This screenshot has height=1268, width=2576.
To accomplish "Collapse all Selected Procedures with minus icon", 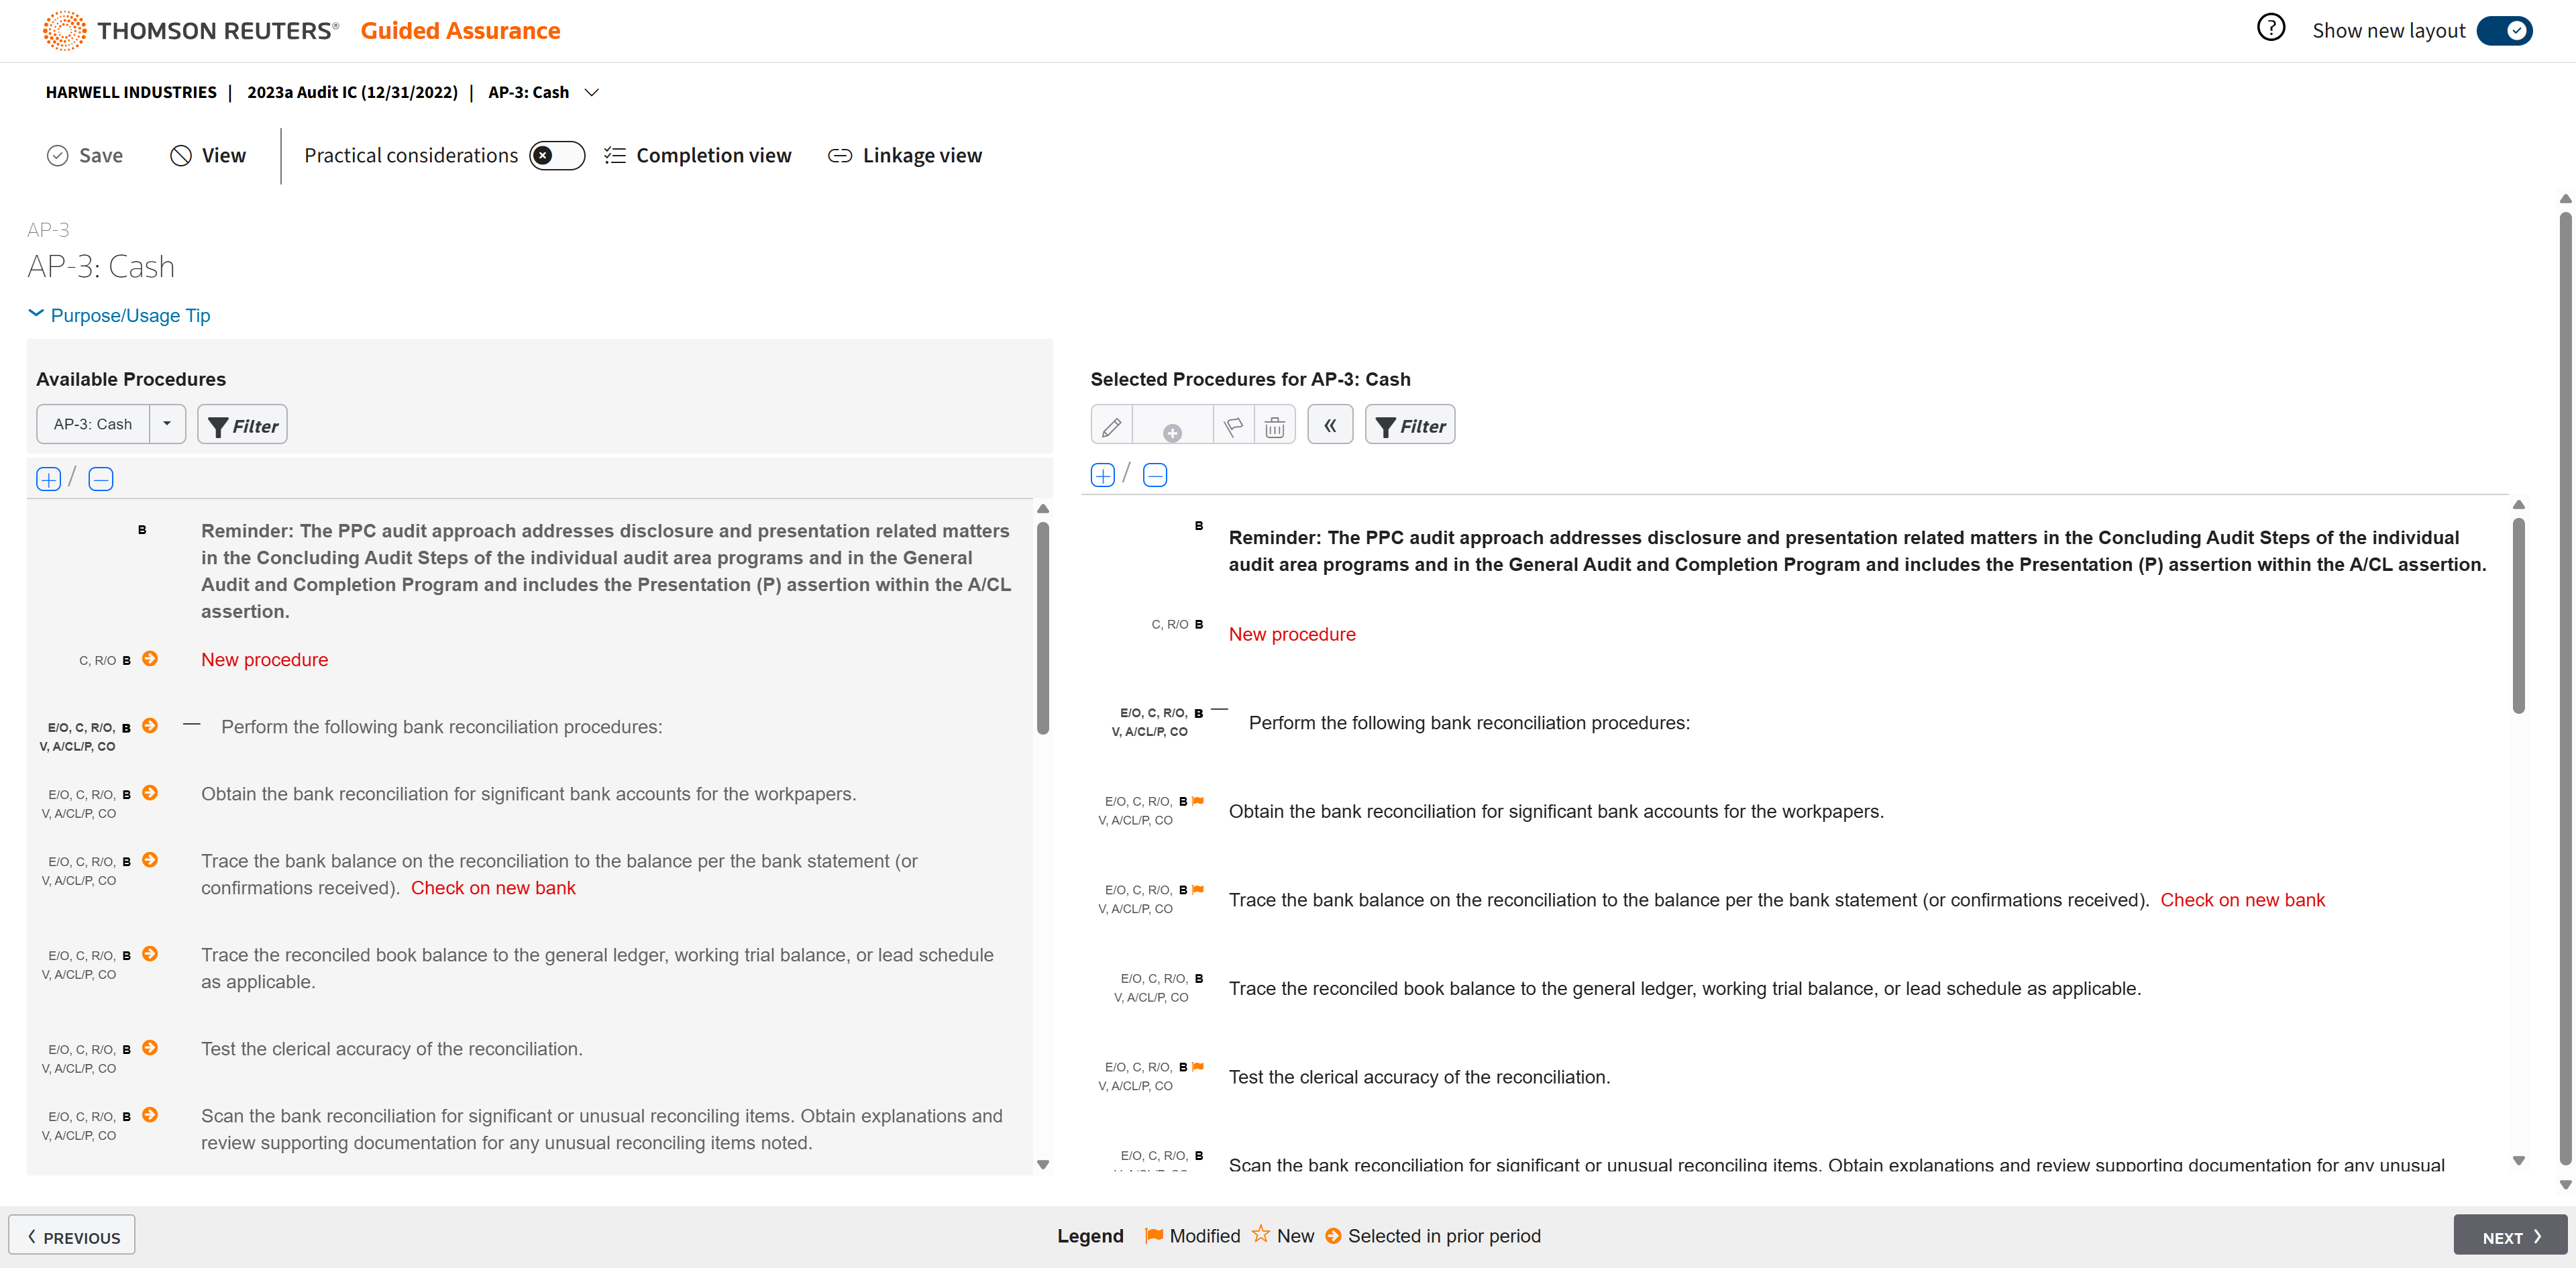I will click(1154, 475).
